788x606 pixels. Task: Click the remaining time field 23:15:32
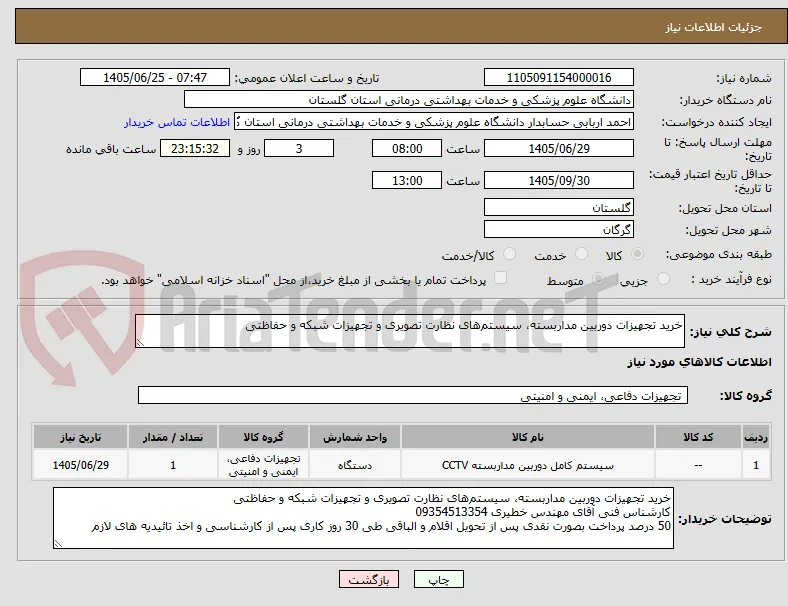(x=195, y=148)
